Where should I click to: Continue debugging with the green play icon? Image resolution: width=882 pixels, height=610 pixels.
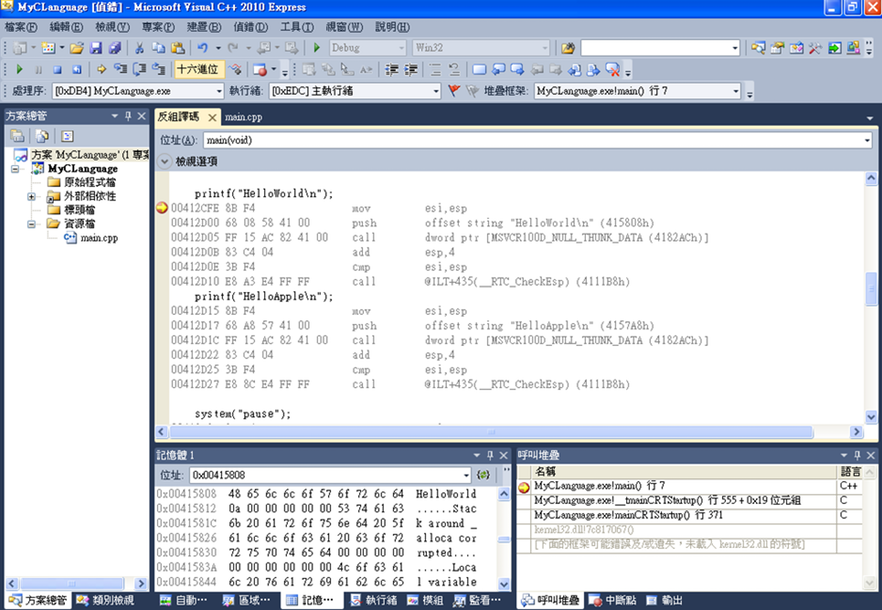(x=20, y=69)
